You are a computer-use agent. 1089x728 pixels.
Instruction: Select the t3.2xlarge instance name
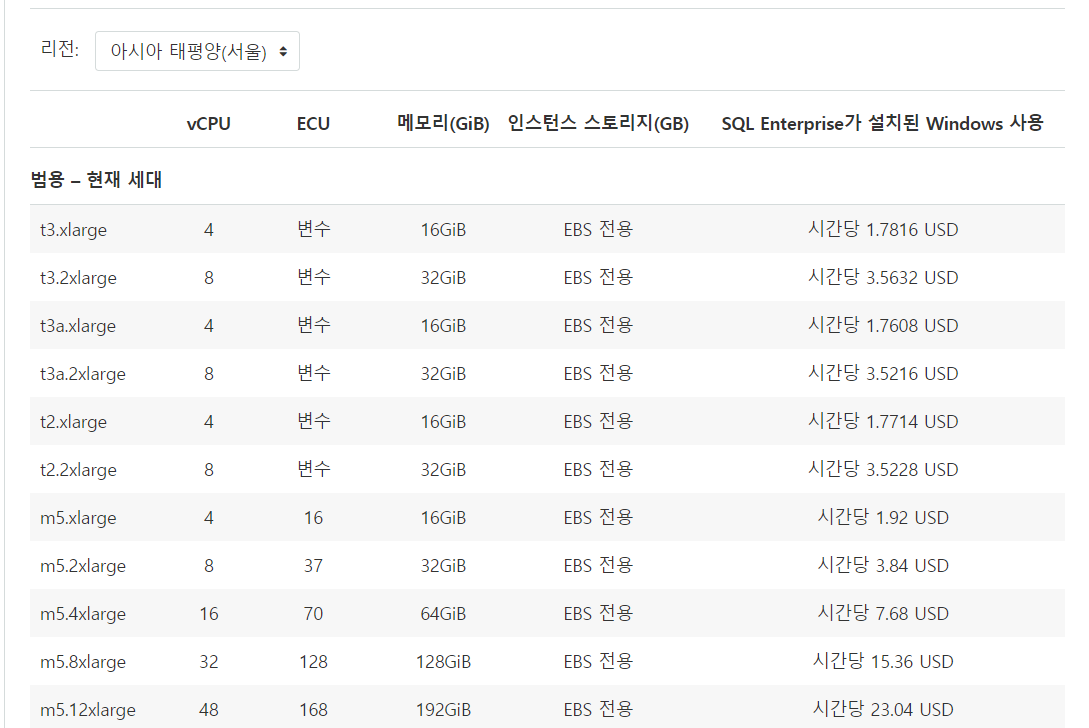tap(78, 278)
